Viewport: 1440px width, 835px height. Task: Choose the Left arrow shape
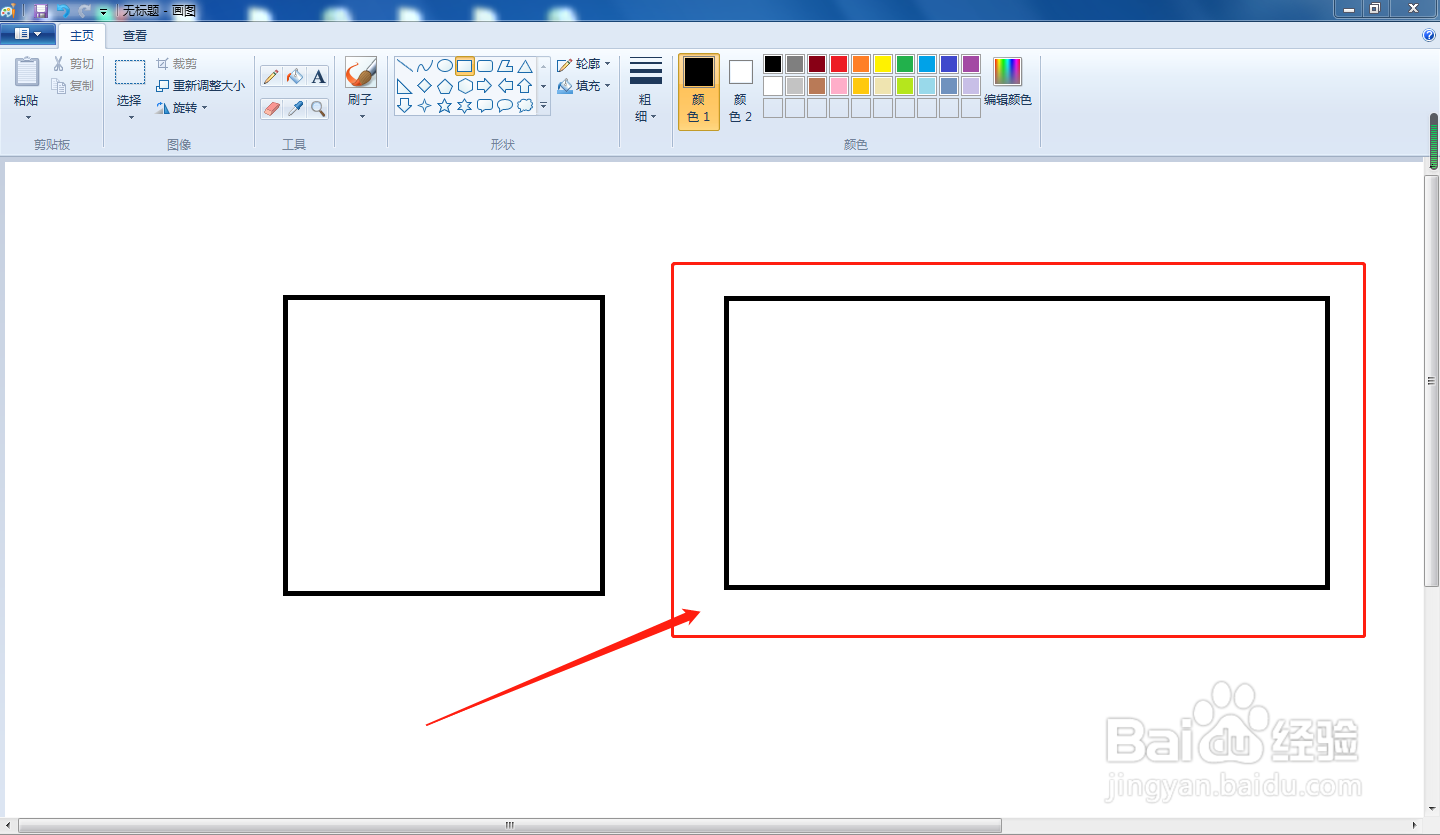tap(505, 86)
